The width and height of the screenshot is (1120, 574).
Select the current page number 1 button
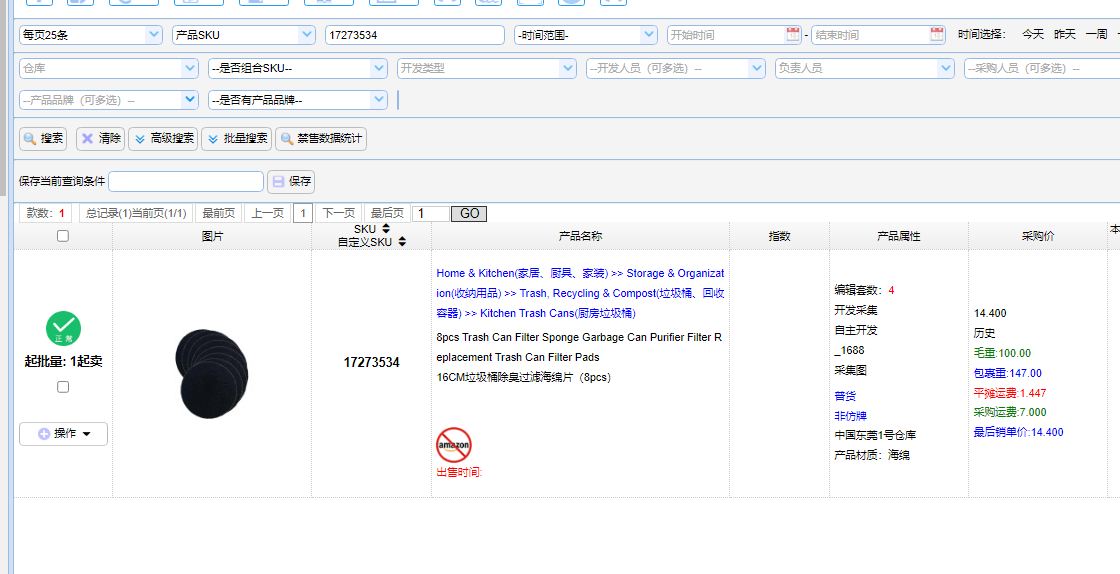click(303, 213)
